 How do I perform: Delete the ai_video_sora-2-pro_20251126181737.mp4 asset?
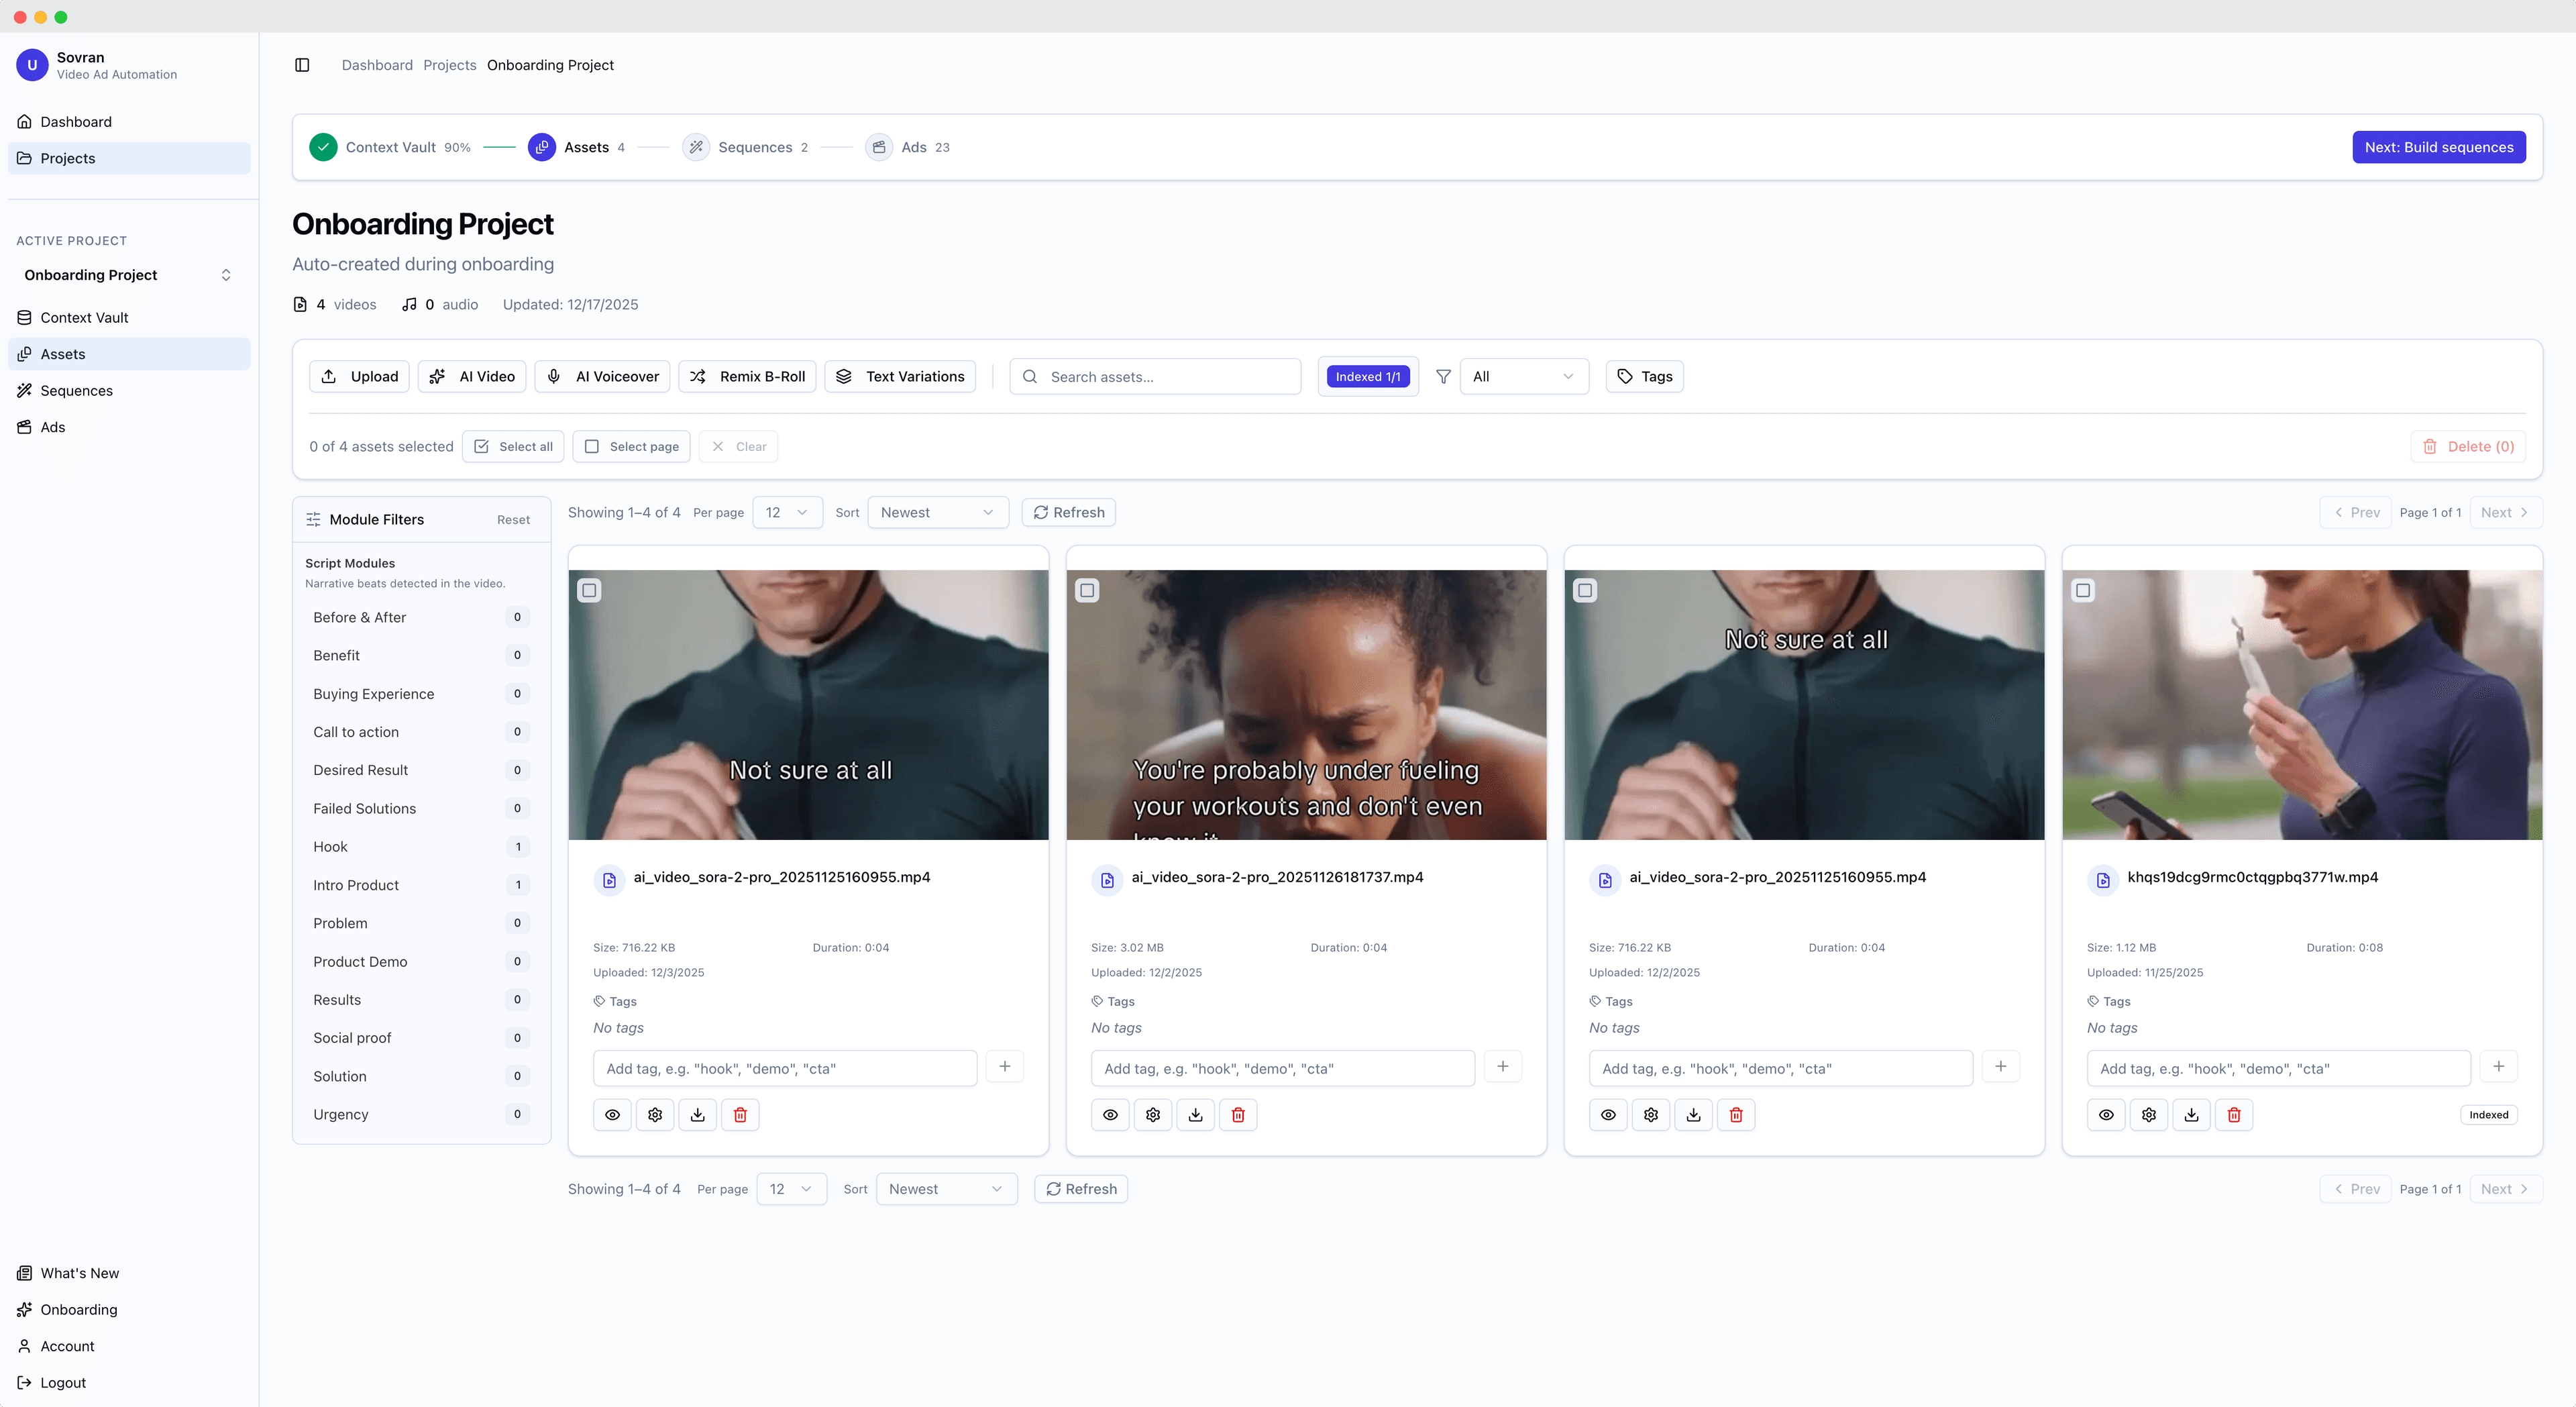pyautogui.click(x=1238, y=1114)
